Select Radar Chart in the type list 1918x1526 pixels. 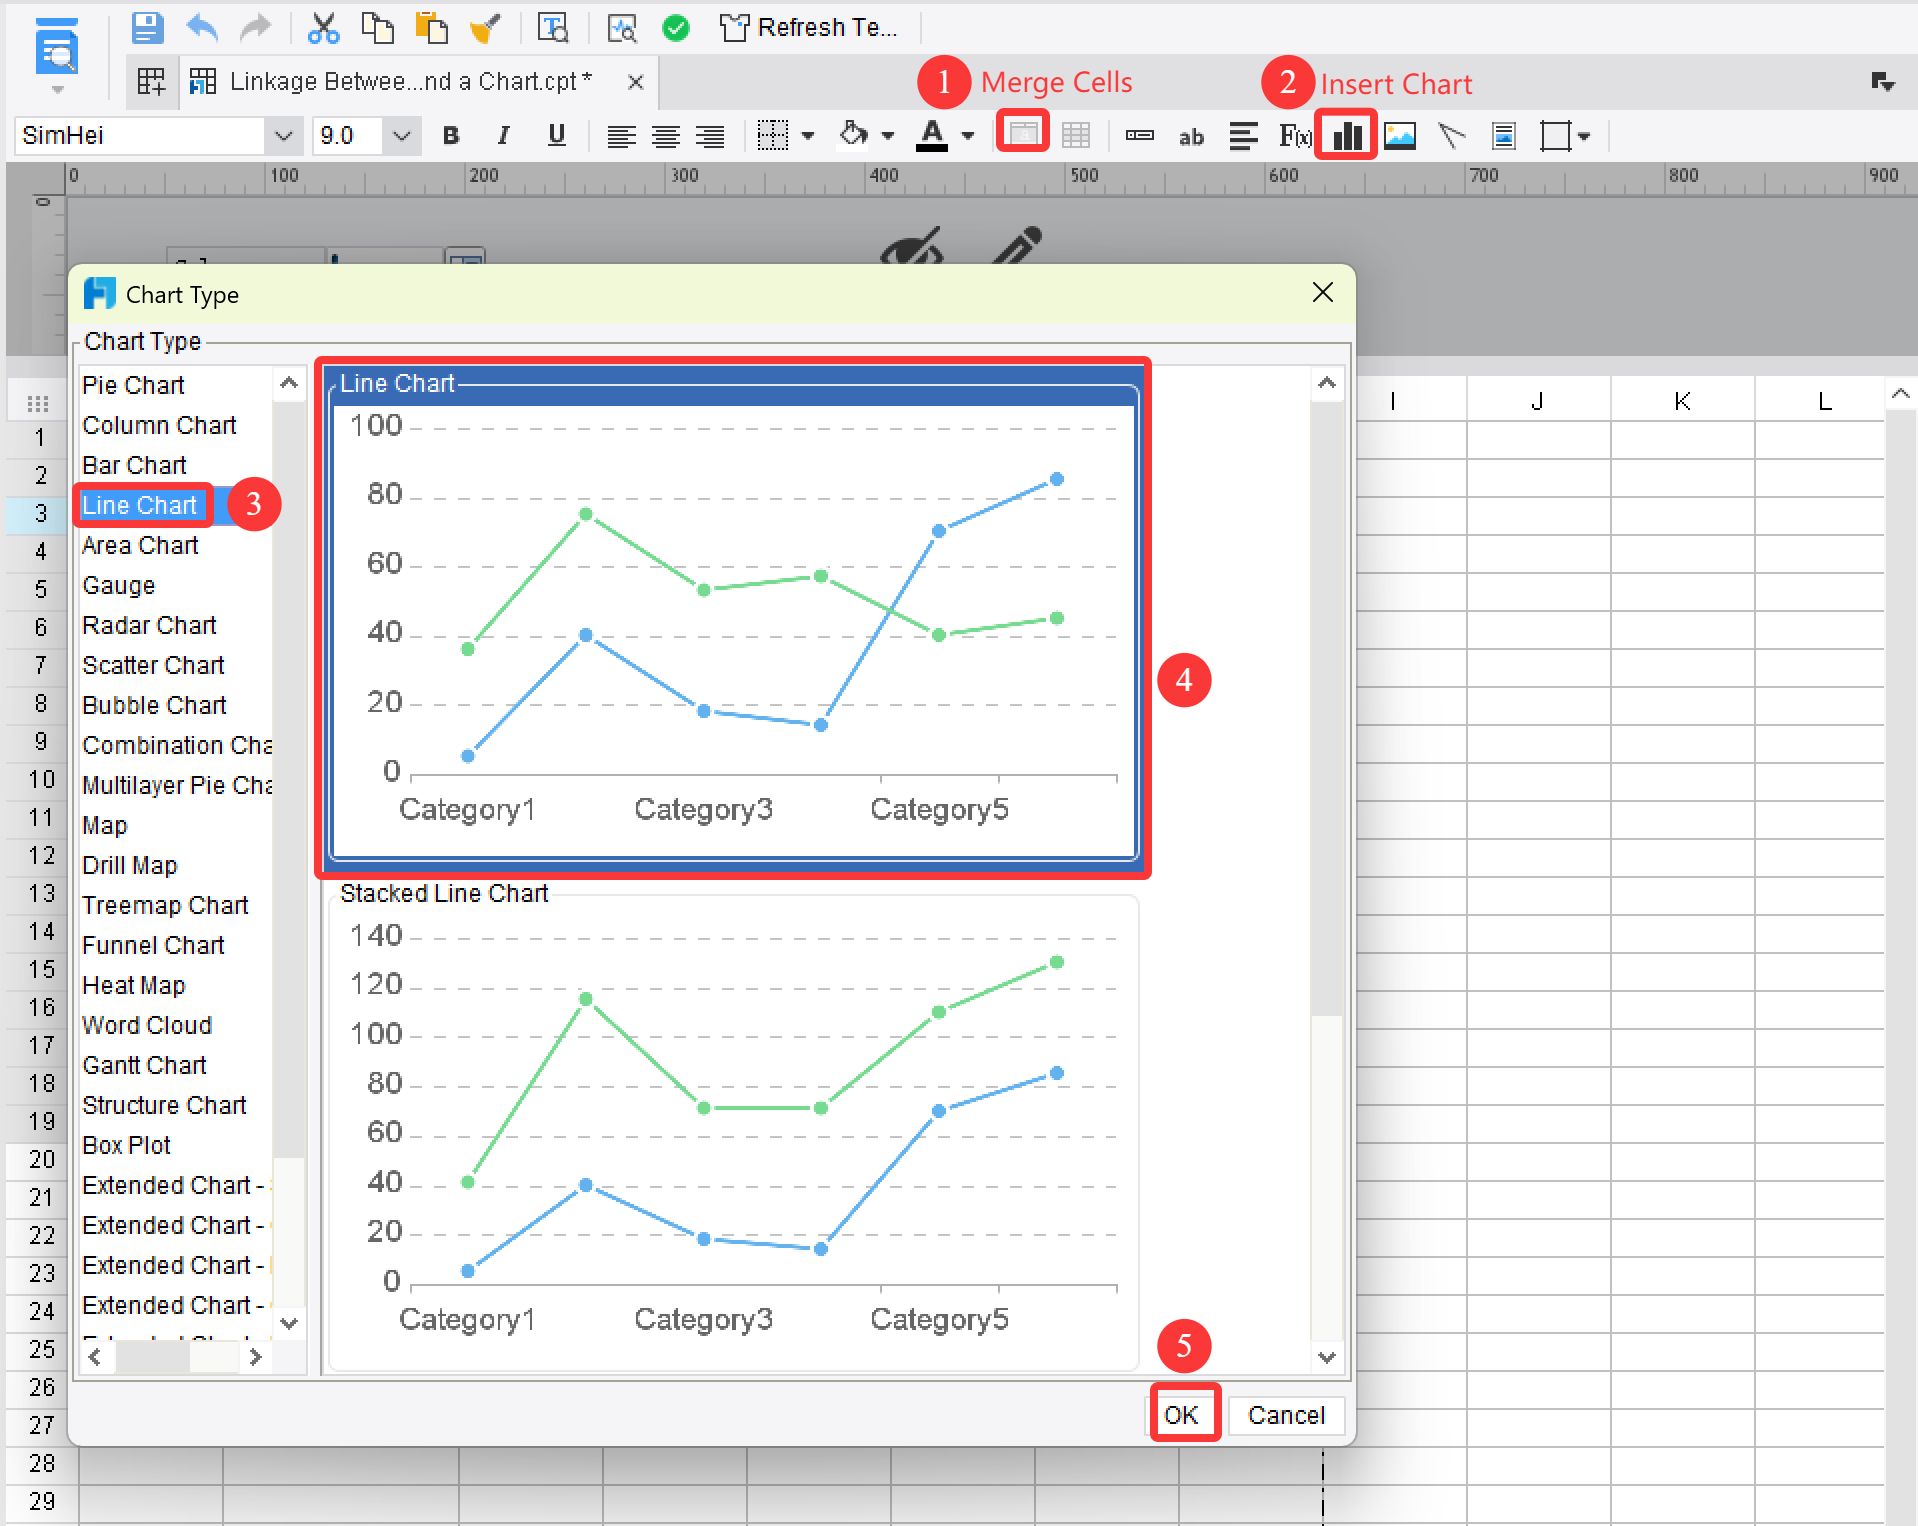[149, 624]
